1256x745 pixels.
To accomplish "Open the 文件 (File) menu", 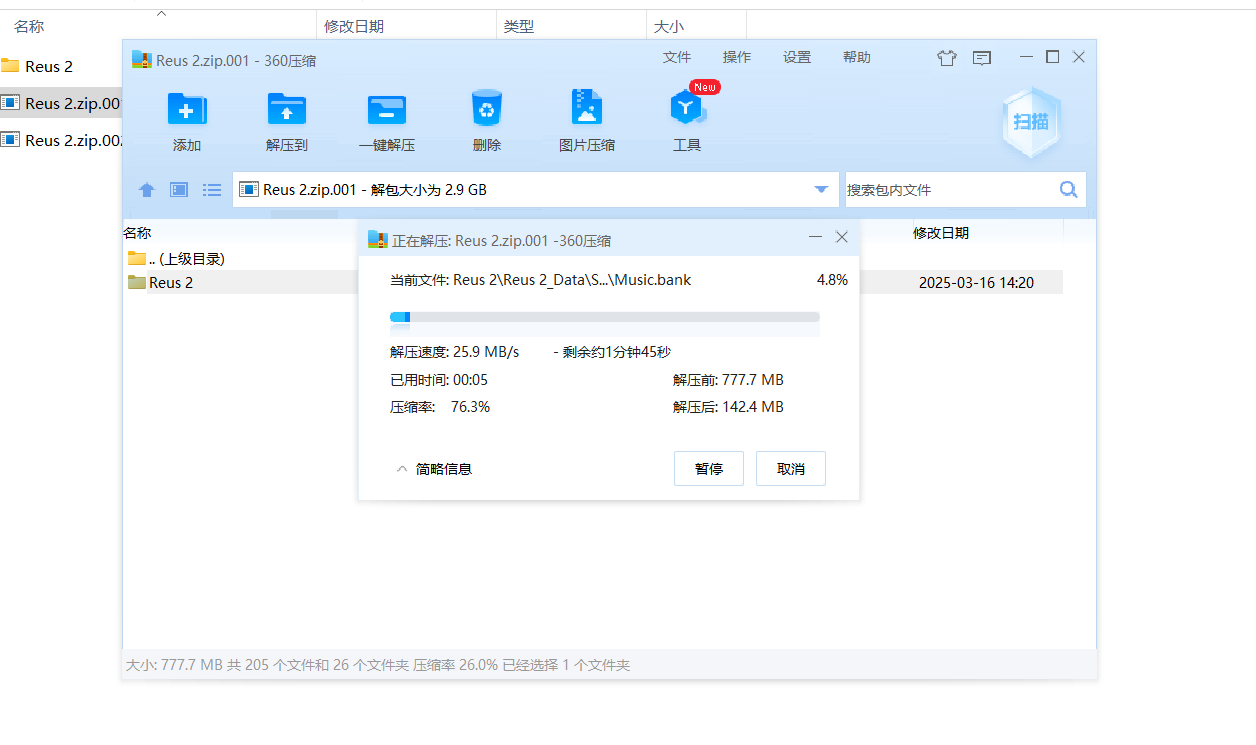I will [x=677, y=57].
